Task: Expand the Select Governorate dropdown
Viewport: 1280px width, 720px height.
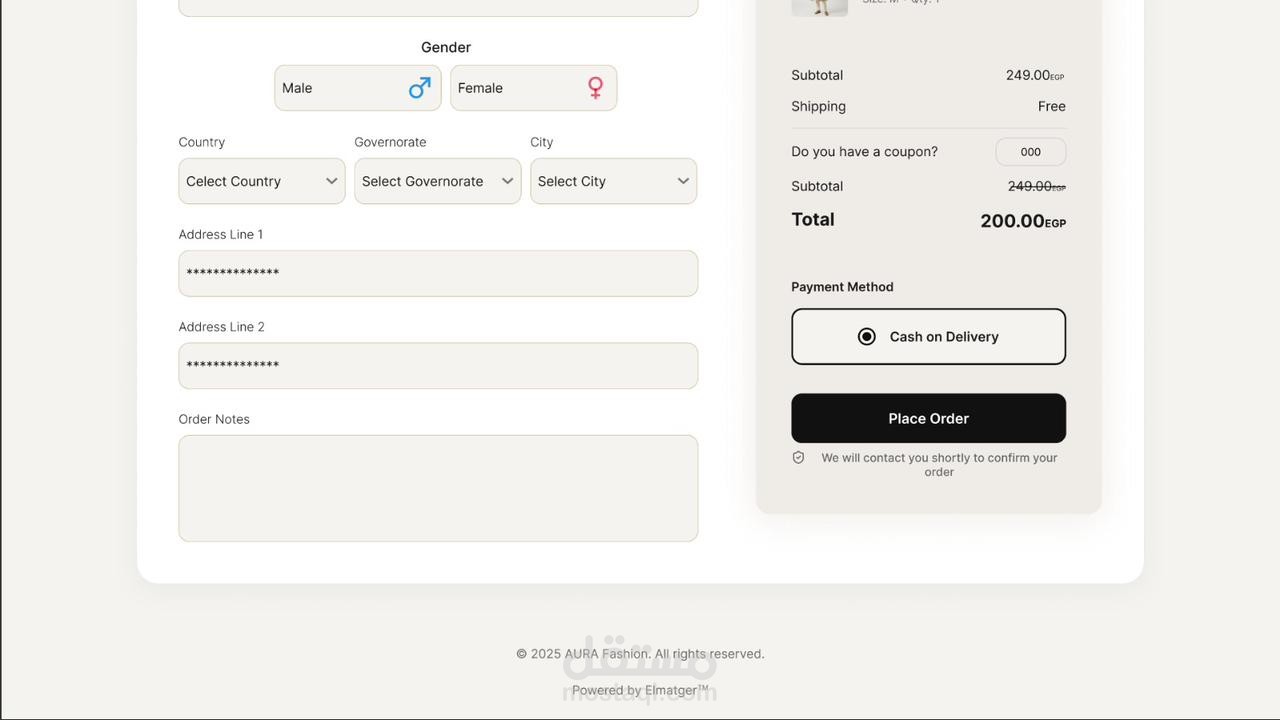Action: pyautogui.click(x=437, y=181)
